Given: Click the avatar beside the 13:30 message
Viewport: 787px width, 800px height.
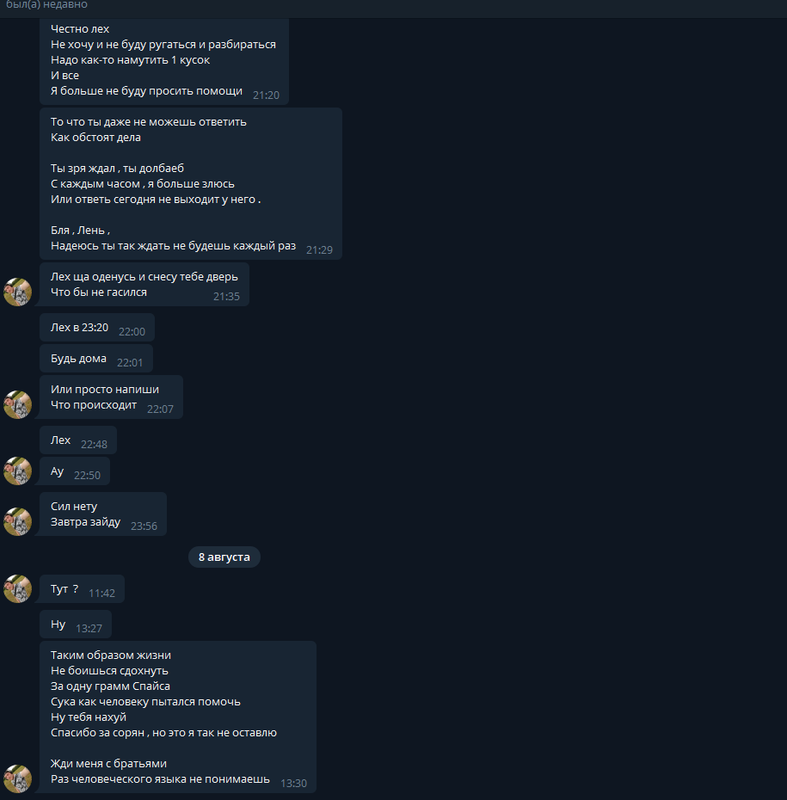Looking at the screenshot, I should [x=18, y=779].
